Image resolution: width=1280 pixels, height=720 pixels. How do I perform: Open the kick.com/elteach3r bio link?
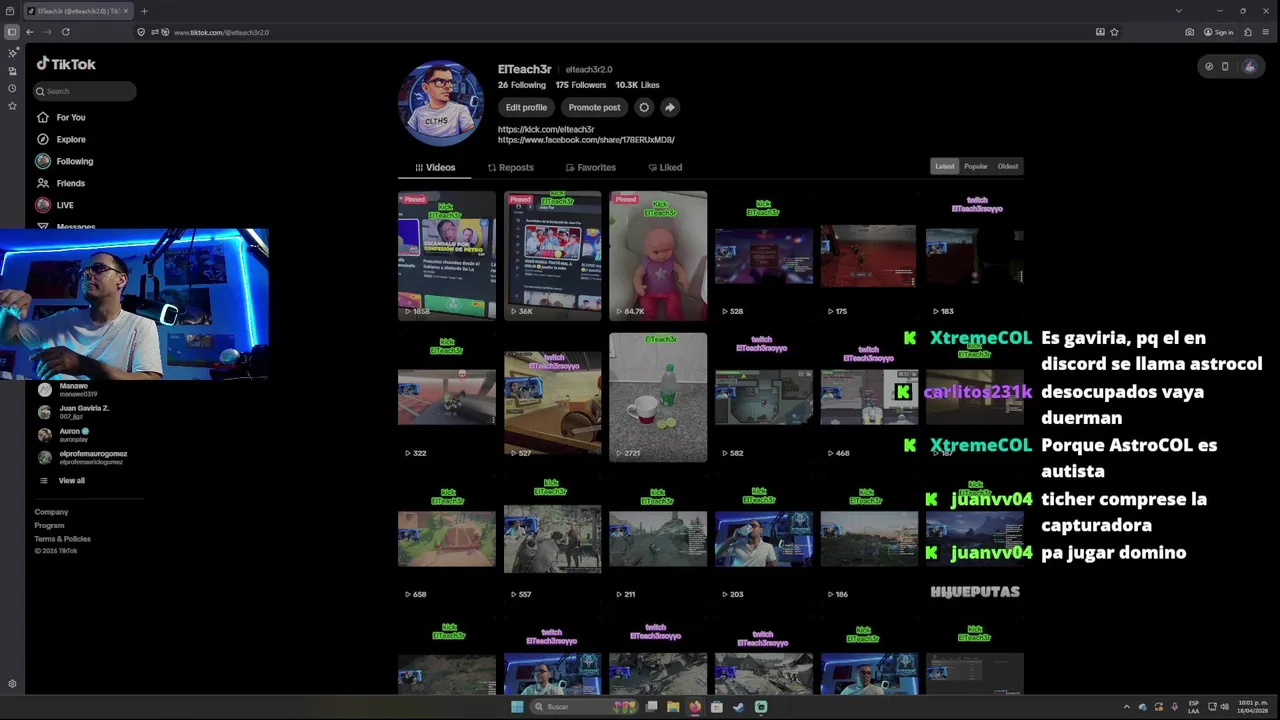click(x=546, y=129)
